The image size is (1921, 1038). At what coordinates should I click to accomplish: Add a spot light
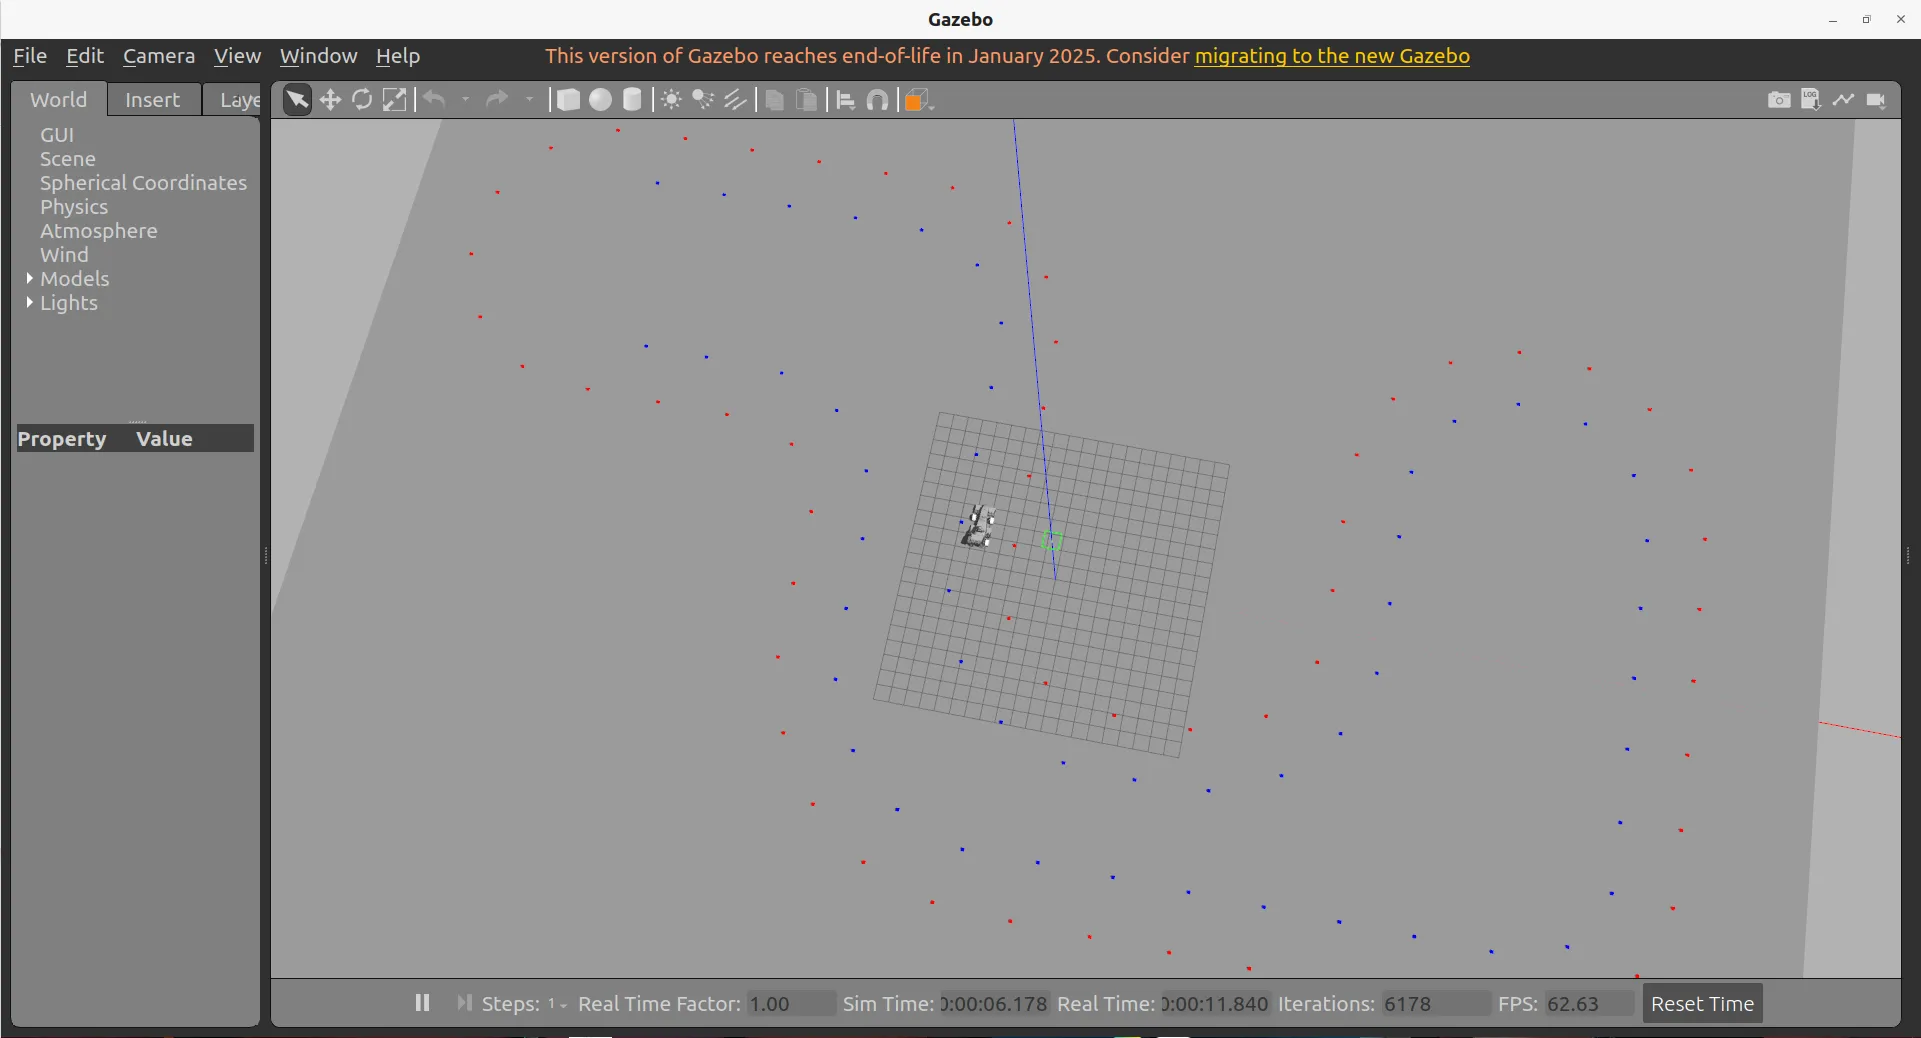point(703,100)
